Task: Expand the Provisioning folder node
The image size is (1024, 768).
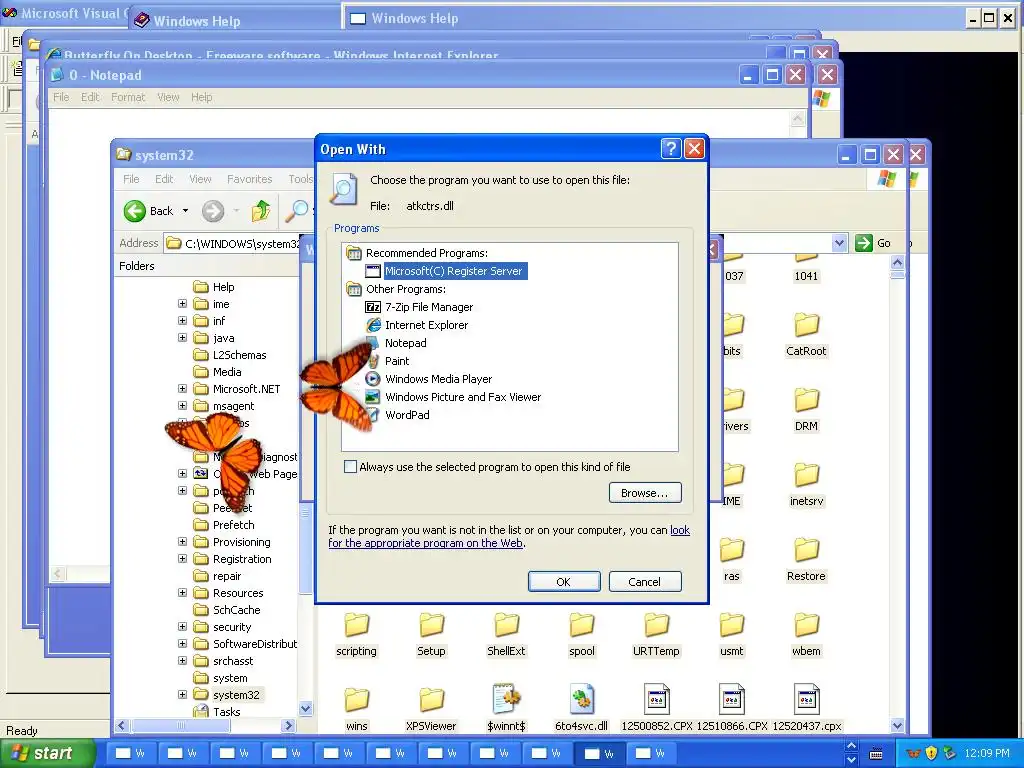Action: click(182, 541)
